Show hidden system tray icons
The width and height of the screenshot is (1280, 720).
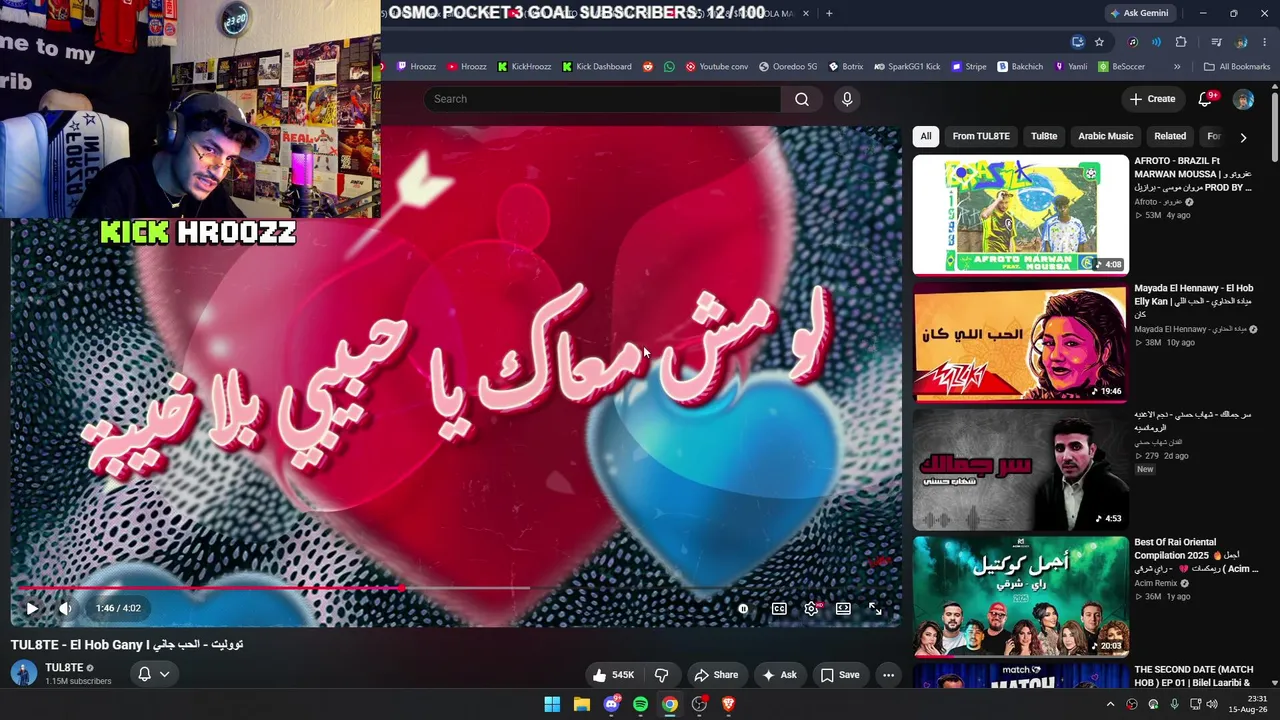pyautogui.click(x=1110, y=704)
